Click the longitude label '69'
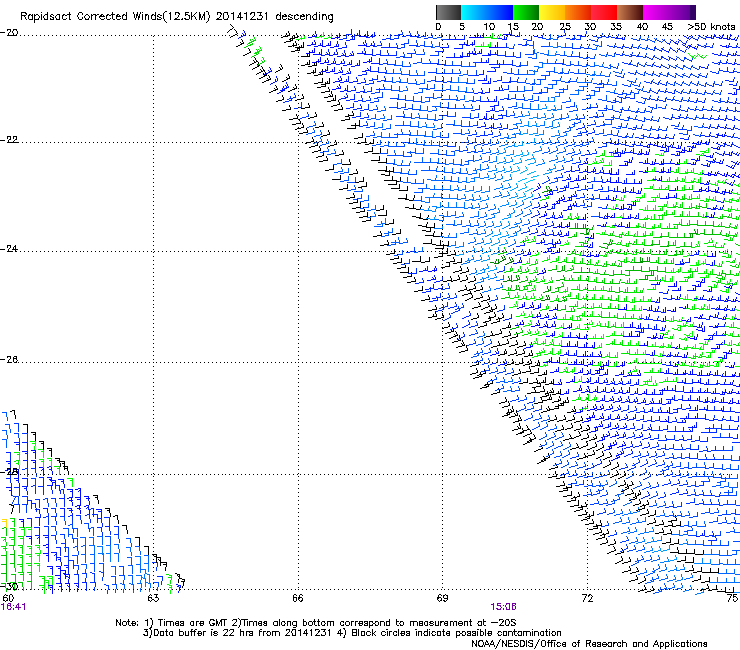Screen dimensions: 740x650 point(442,599)
